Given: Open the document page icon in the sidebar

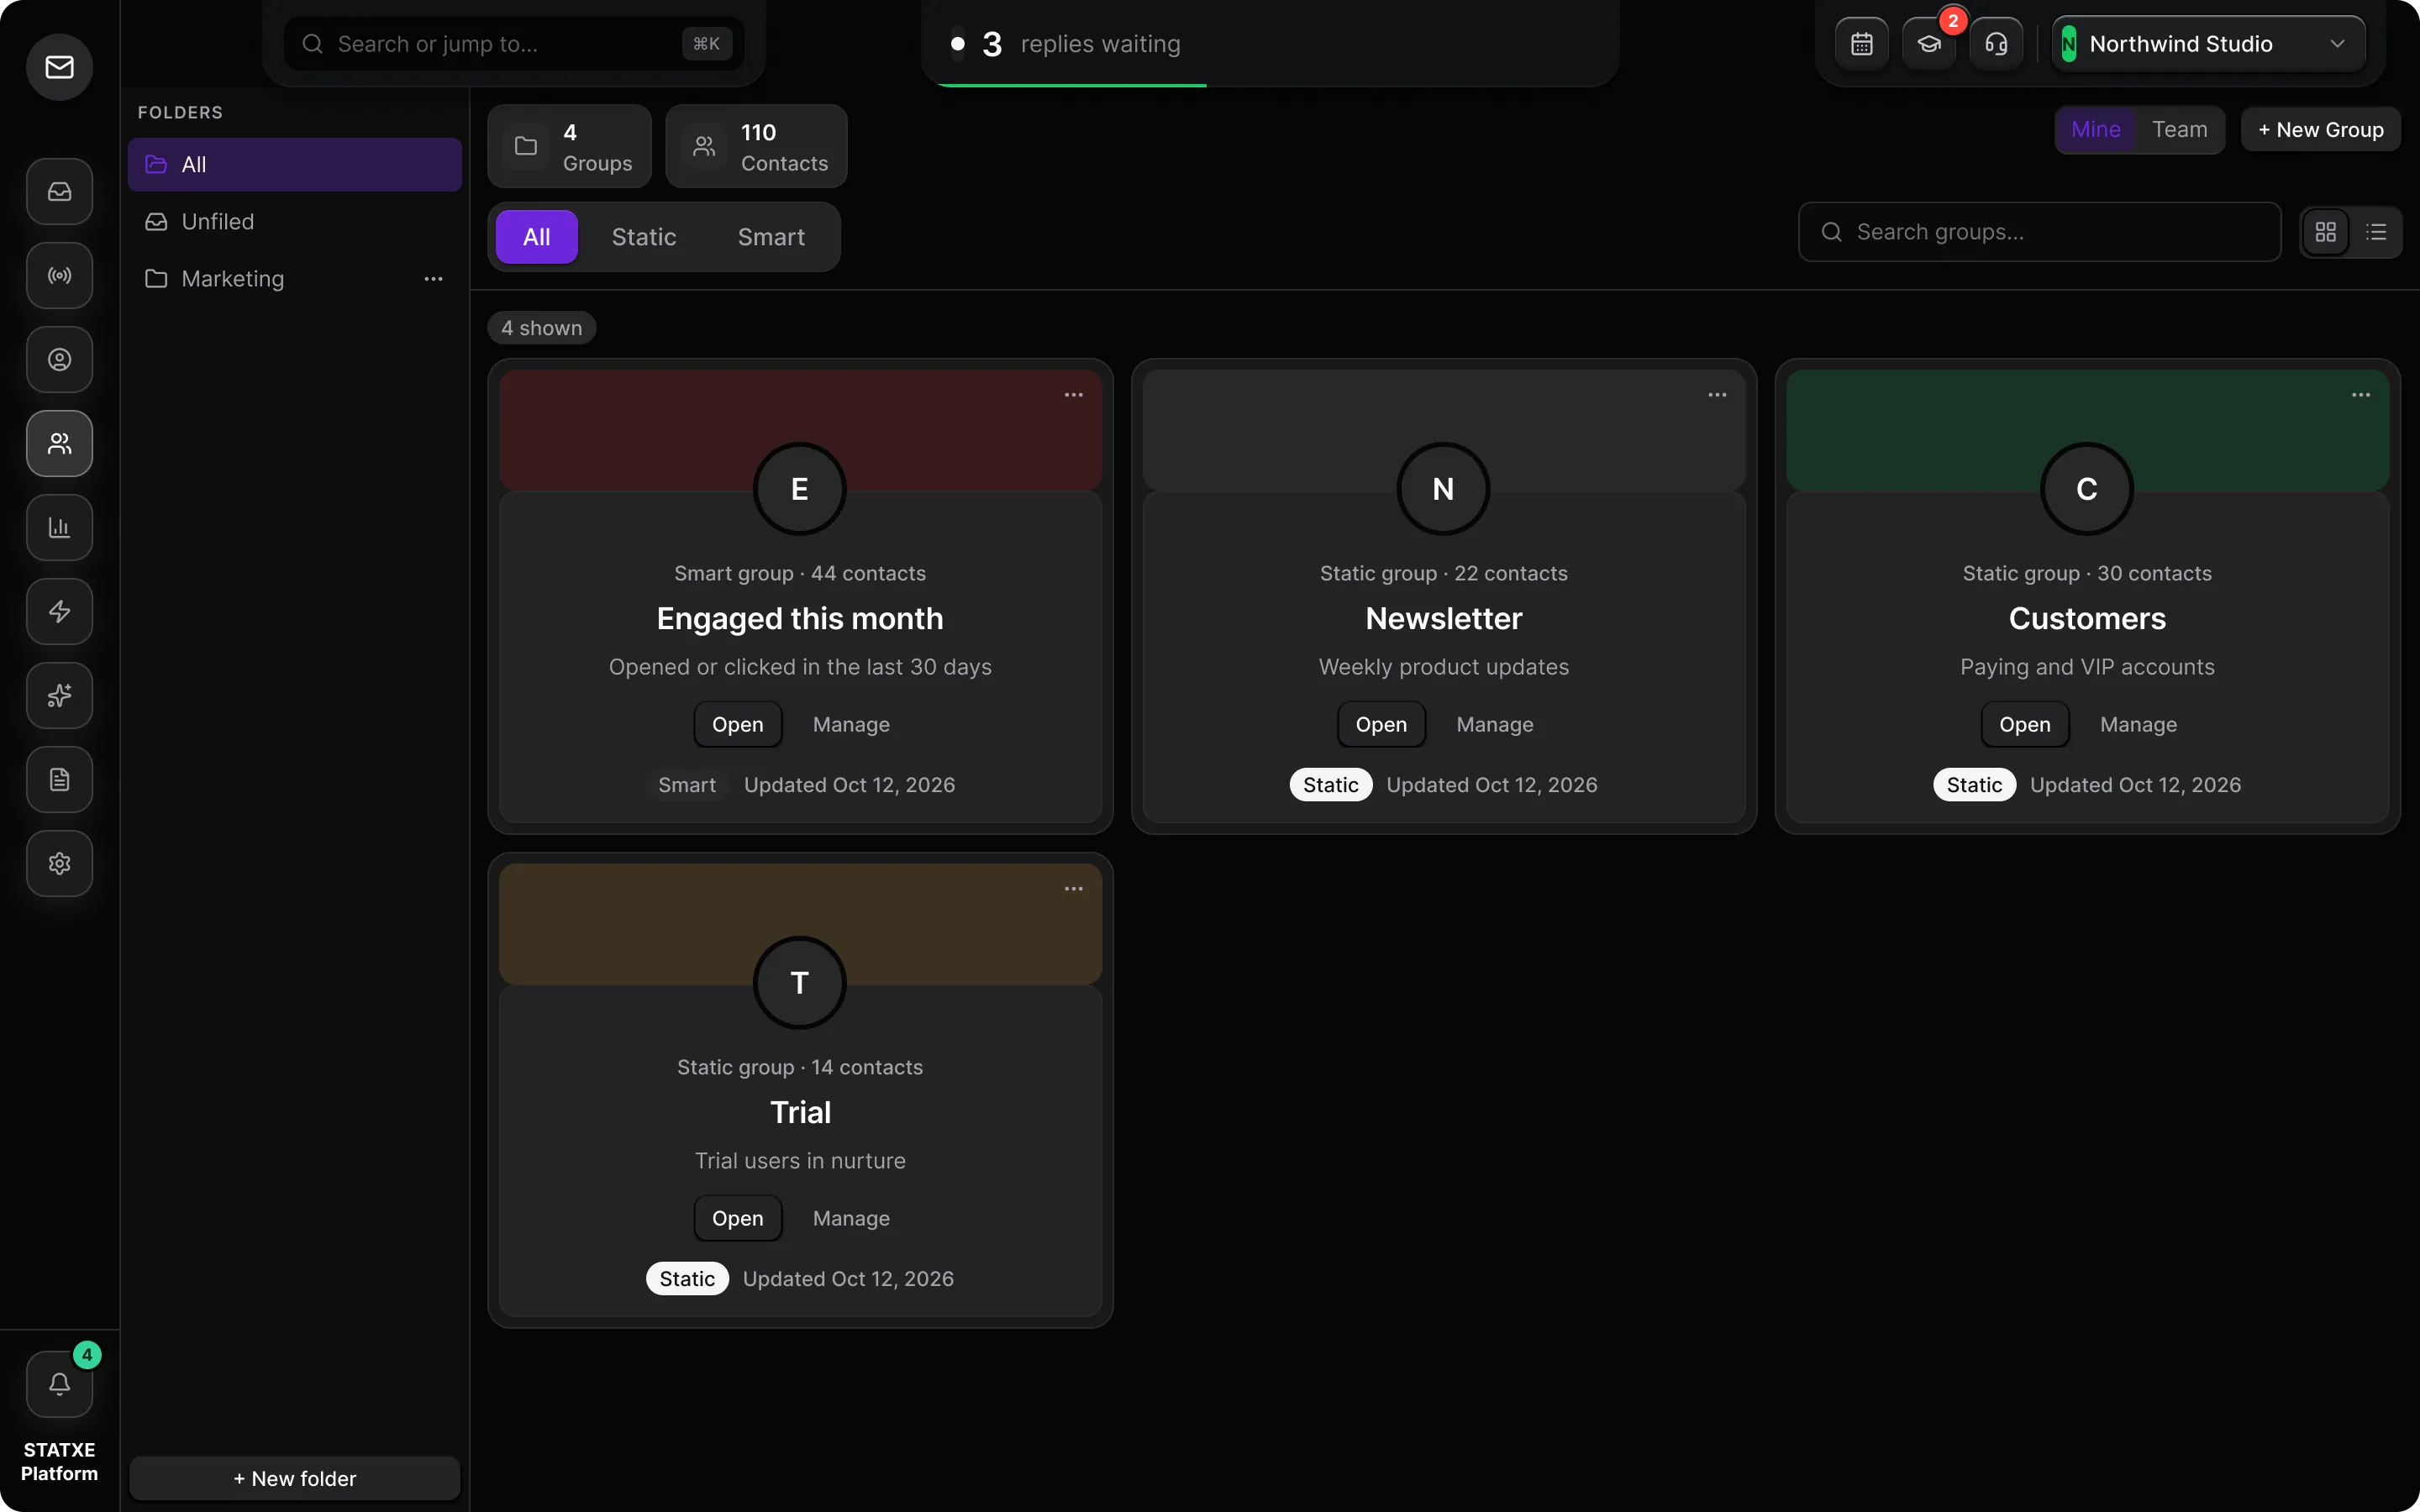Looking at the screenshot, I should pos(59,779).
